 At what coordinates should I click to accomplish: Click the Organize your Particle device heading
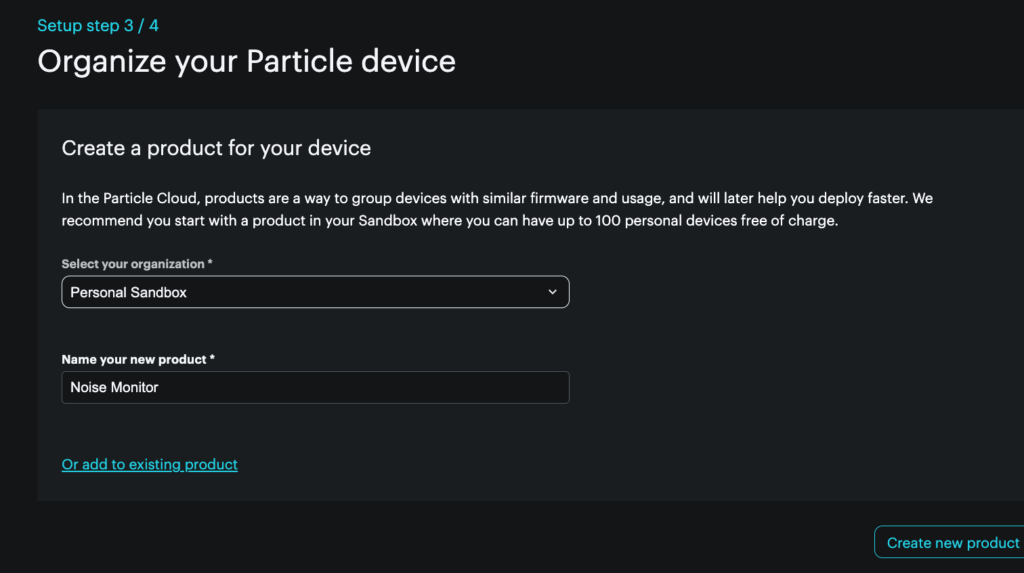click(246, 62)
